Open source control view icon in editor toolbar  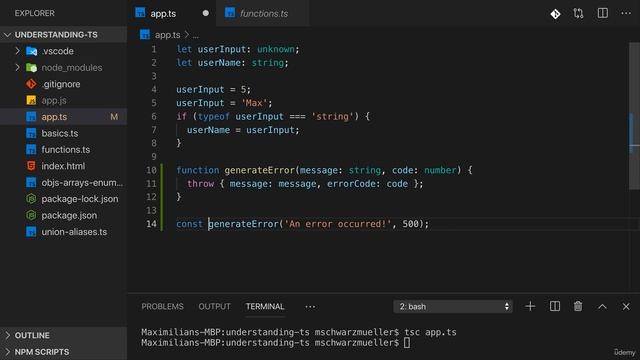point(555,14)
